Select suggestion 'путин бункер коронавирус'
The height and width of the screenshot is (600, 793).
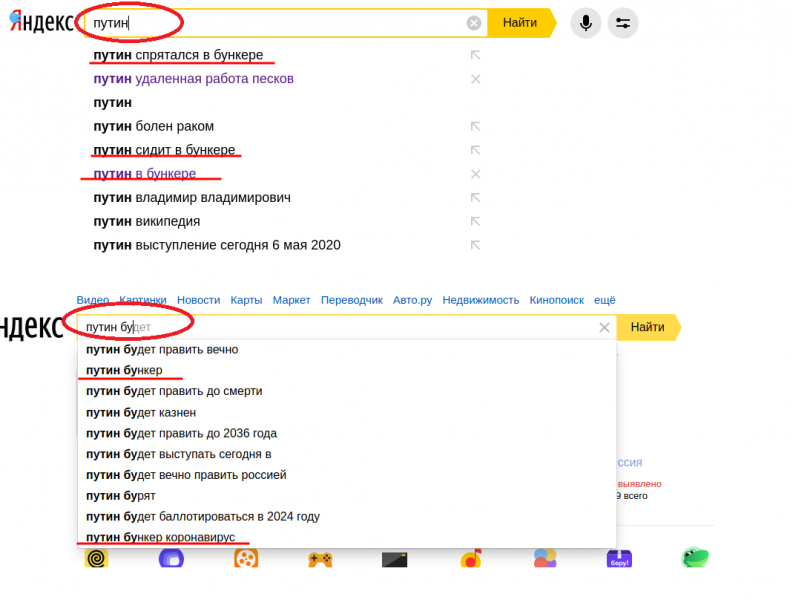(x=160, y=537)
